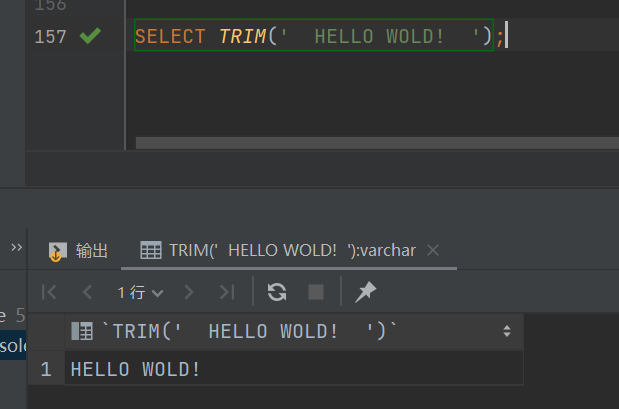Pin the result tab

(x=366, y=292)
